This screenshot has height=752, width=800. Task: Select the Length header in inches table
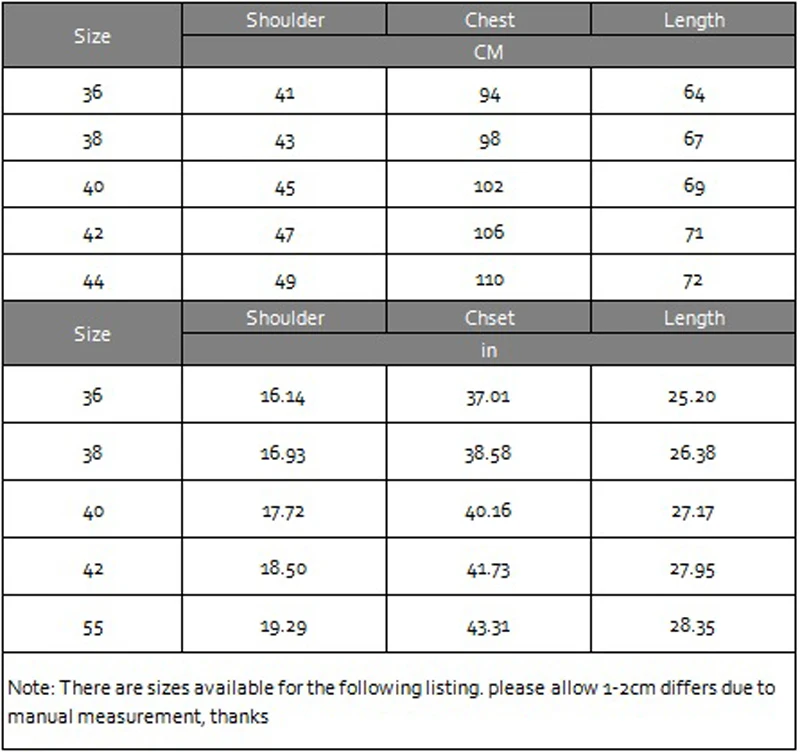pos(693,318)
